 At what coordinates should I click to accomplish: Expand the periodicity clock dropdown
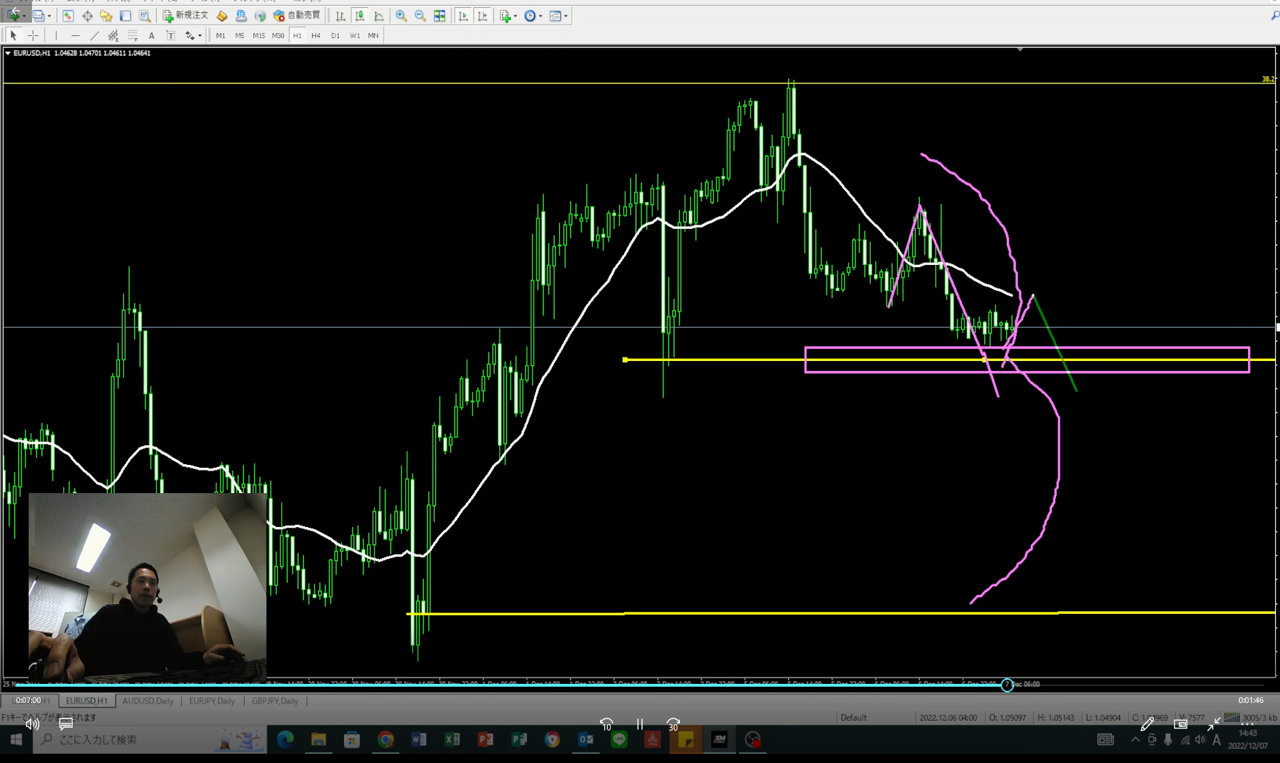(533, 16)
